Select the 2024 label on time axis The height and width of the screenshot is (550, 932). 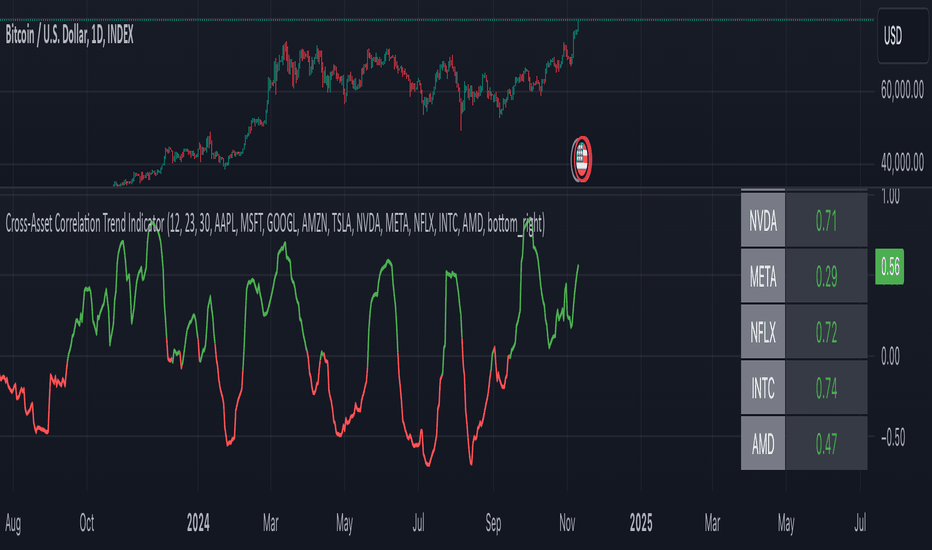(198, 522)
